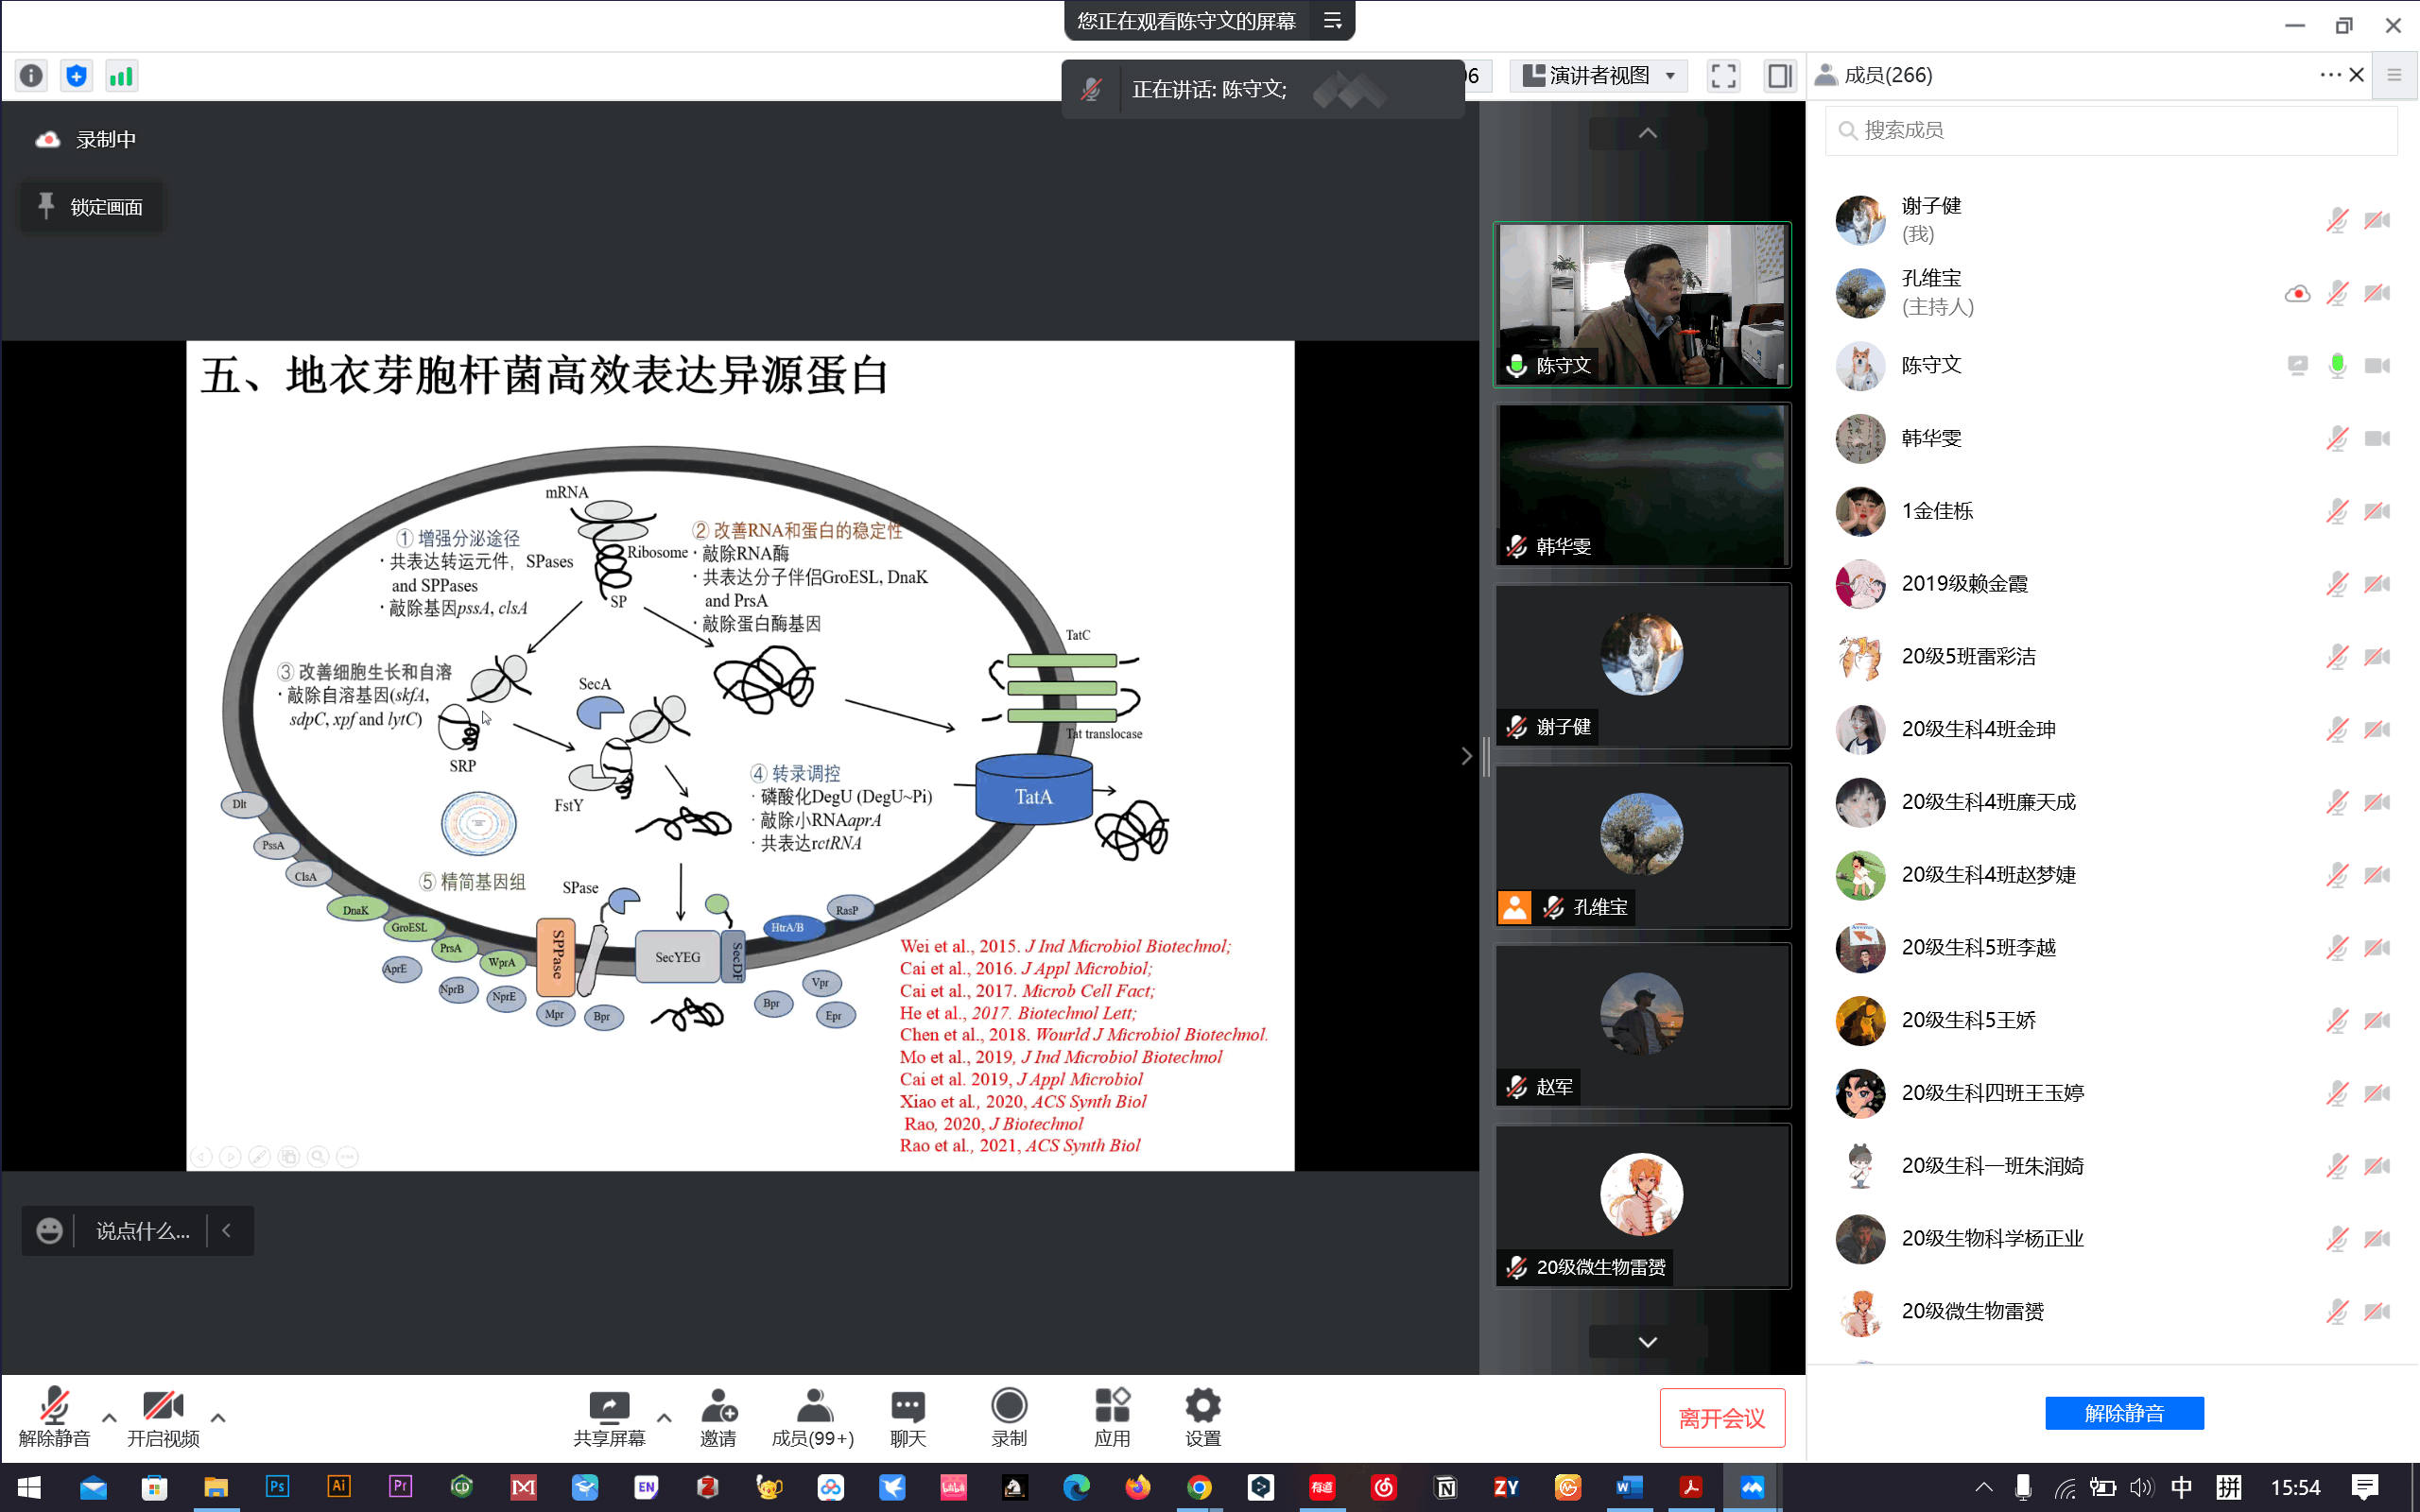Expand audio options arrow beside 解除静音

(x=109, y=1417)
